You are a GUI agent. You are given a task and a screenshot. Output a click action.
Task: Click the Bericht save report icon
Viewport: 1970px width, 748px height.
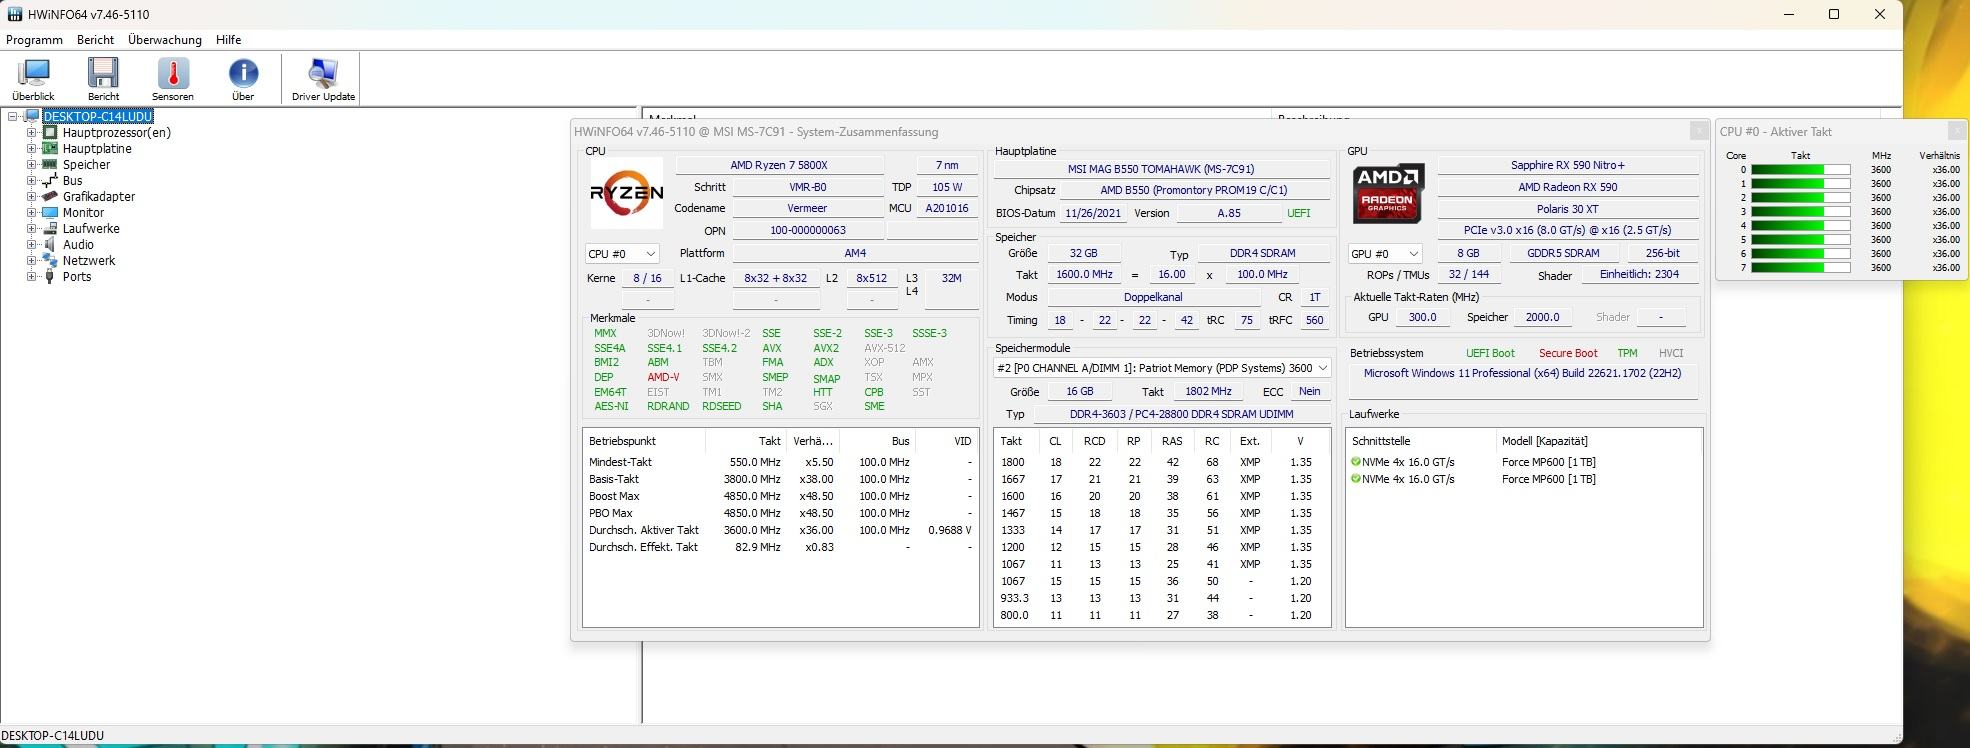(103, 79)
